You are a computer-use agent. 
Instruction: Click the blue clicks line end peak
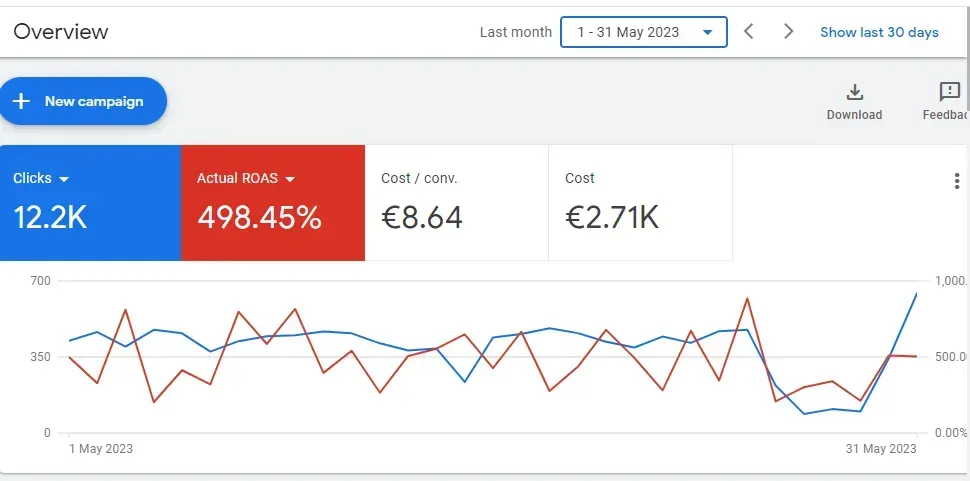916,294
